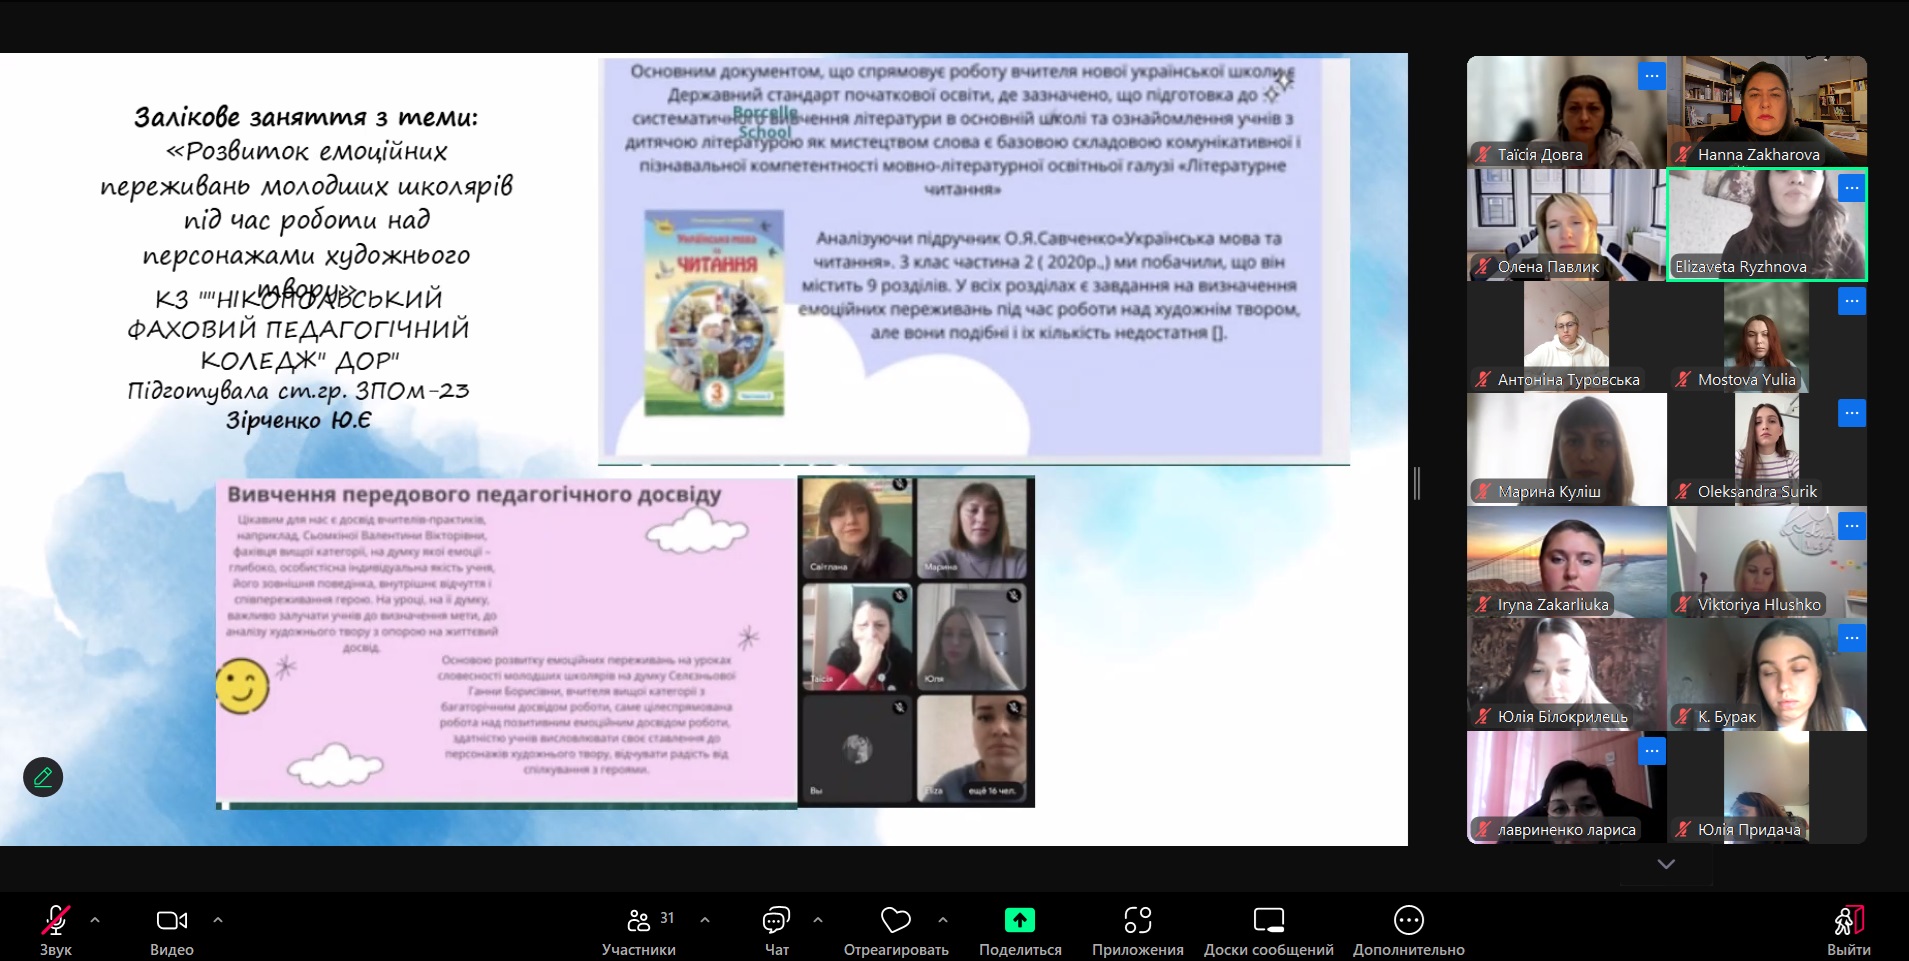Click the Mostova Yulia name label
This screenshot has height=961, width=1909.
pos(1746,380)
